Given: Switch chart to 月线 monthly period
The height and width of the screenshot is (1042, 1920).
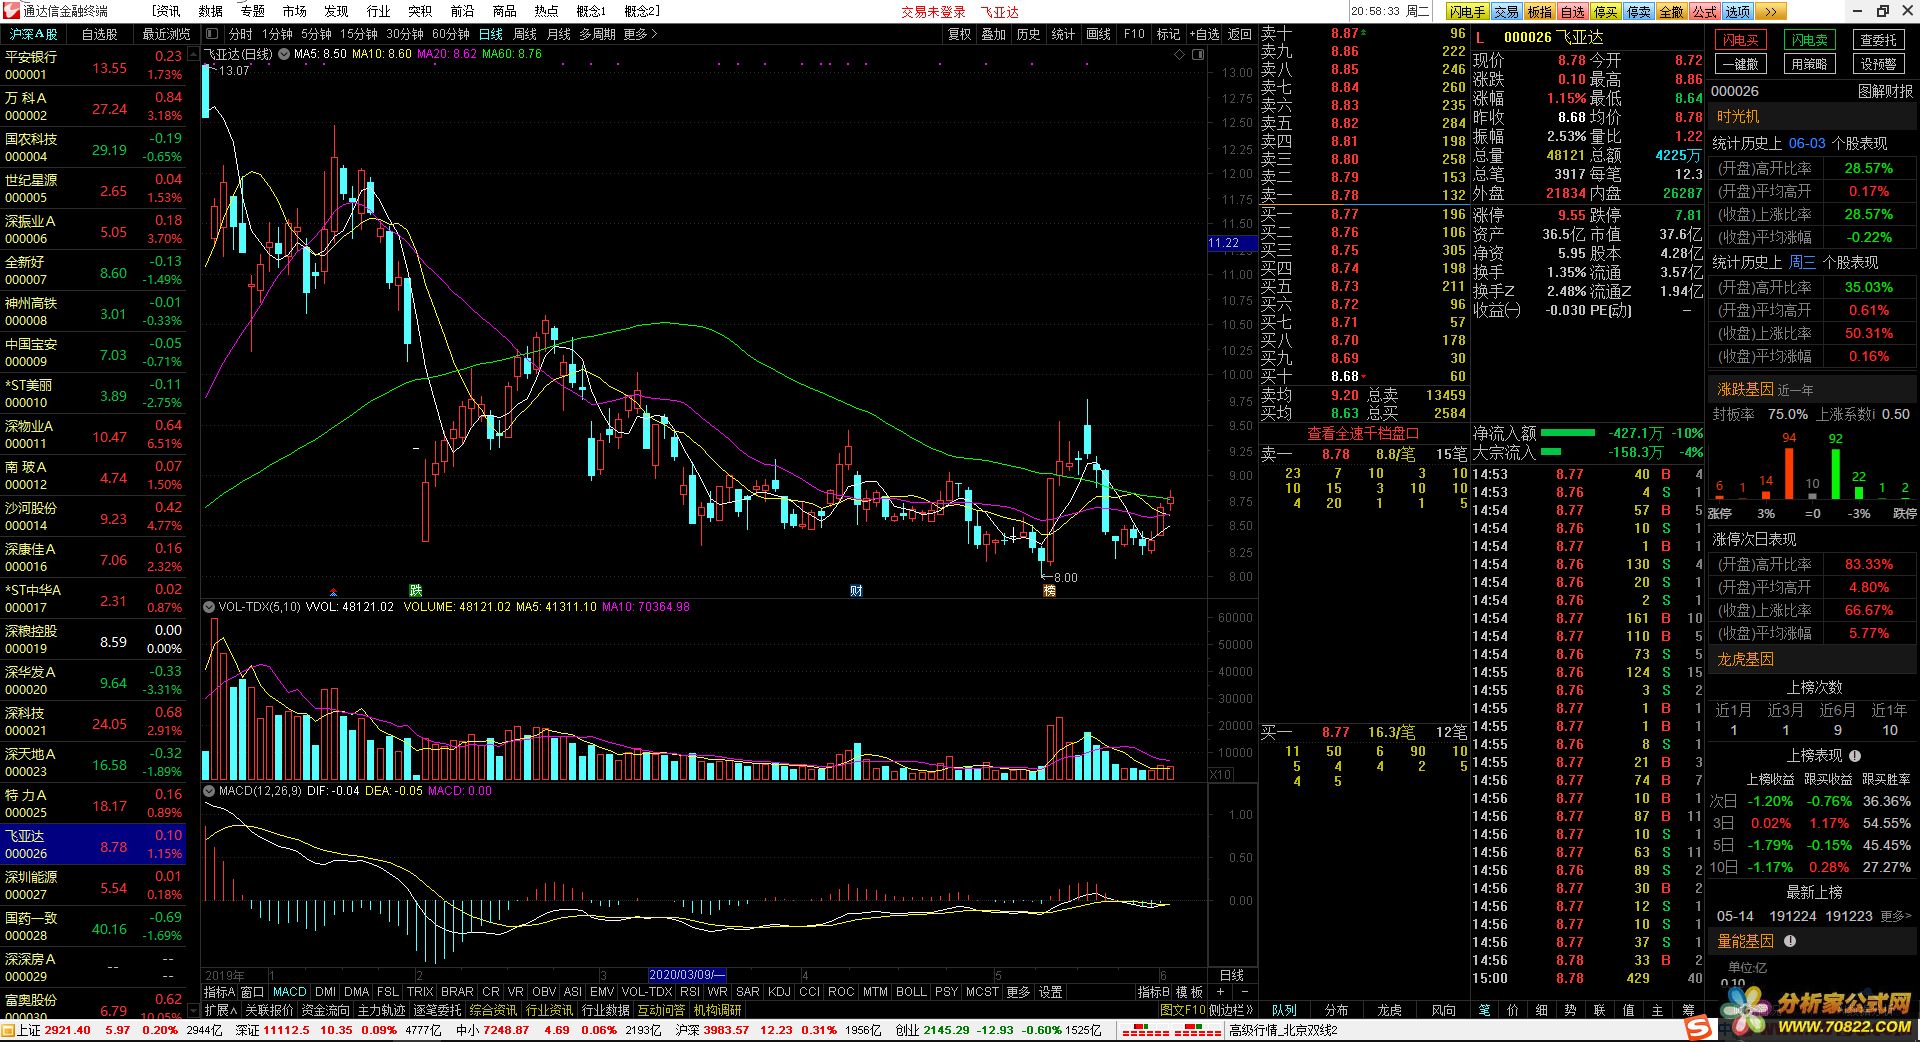Looking at the screenshot, I should 559,34.
